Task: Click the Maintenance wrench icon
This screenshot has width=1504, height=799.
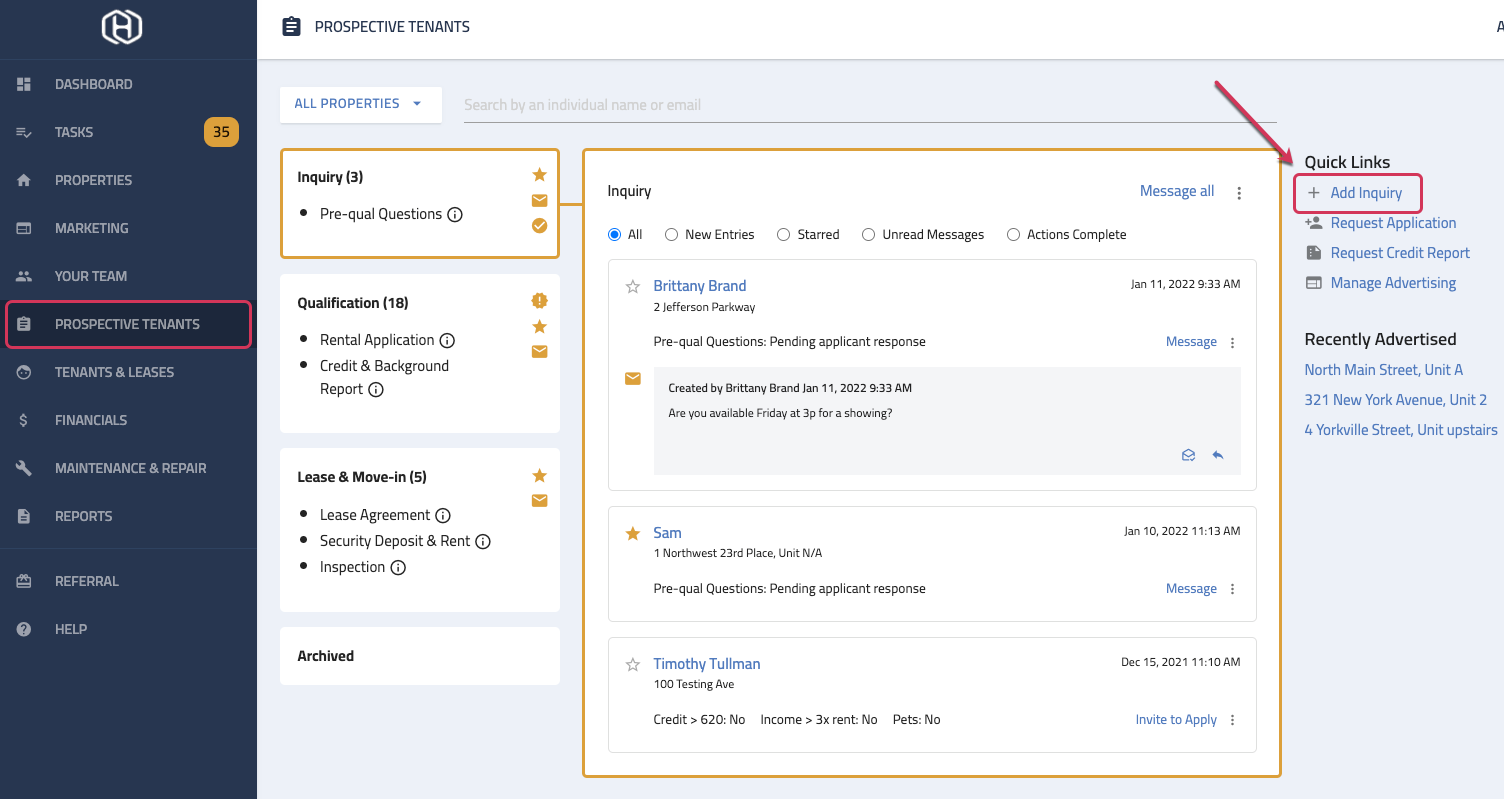Action: tap(24, 468)
